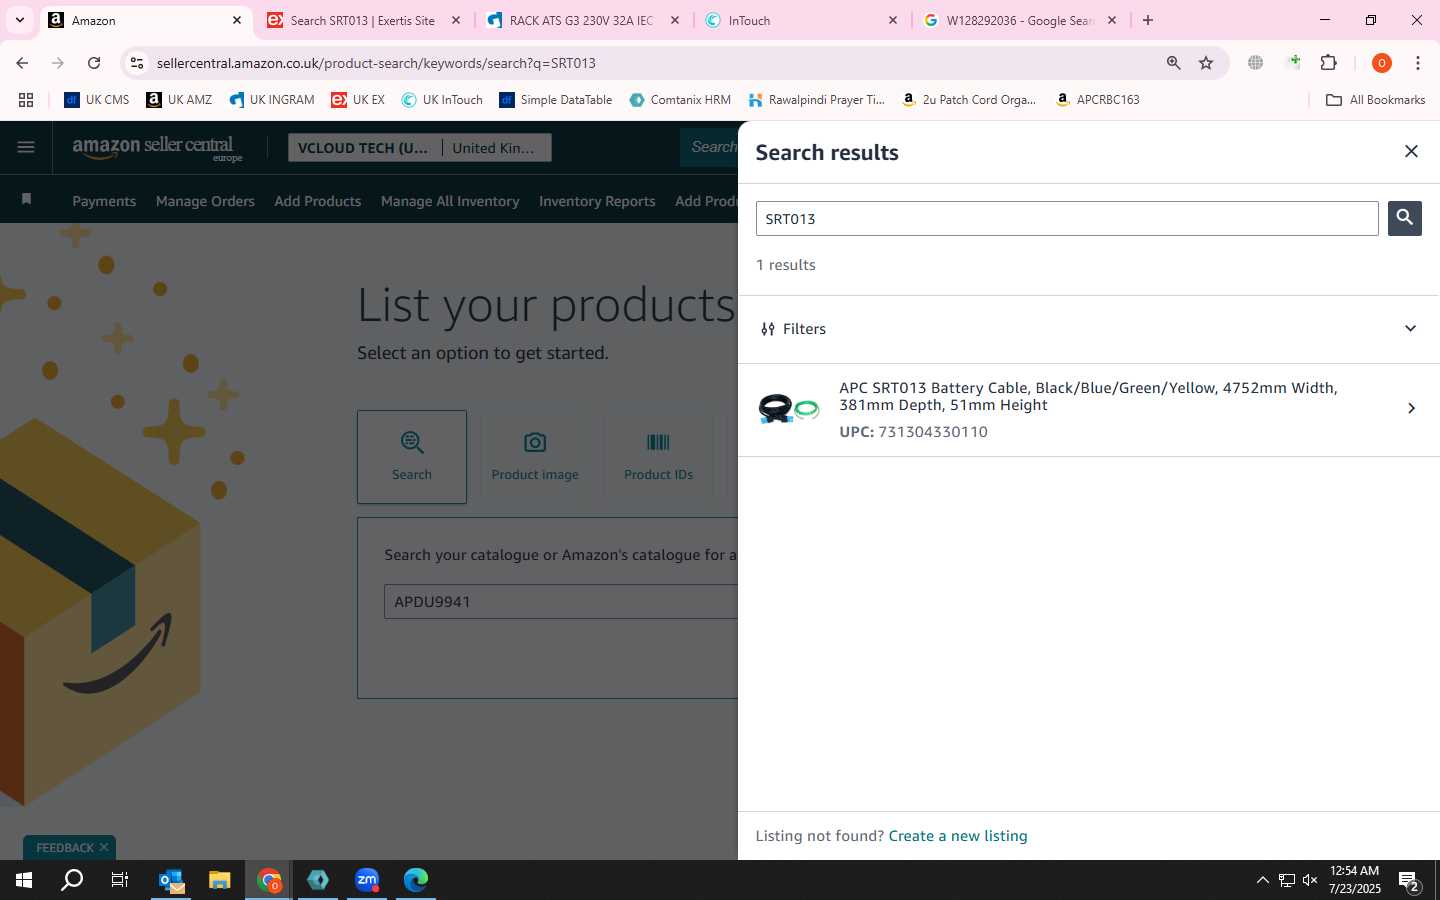Viewport: 1440px width, 900px height.
Task: Click the zoom magnifier icon in address bar
Action: (1174, 63)
